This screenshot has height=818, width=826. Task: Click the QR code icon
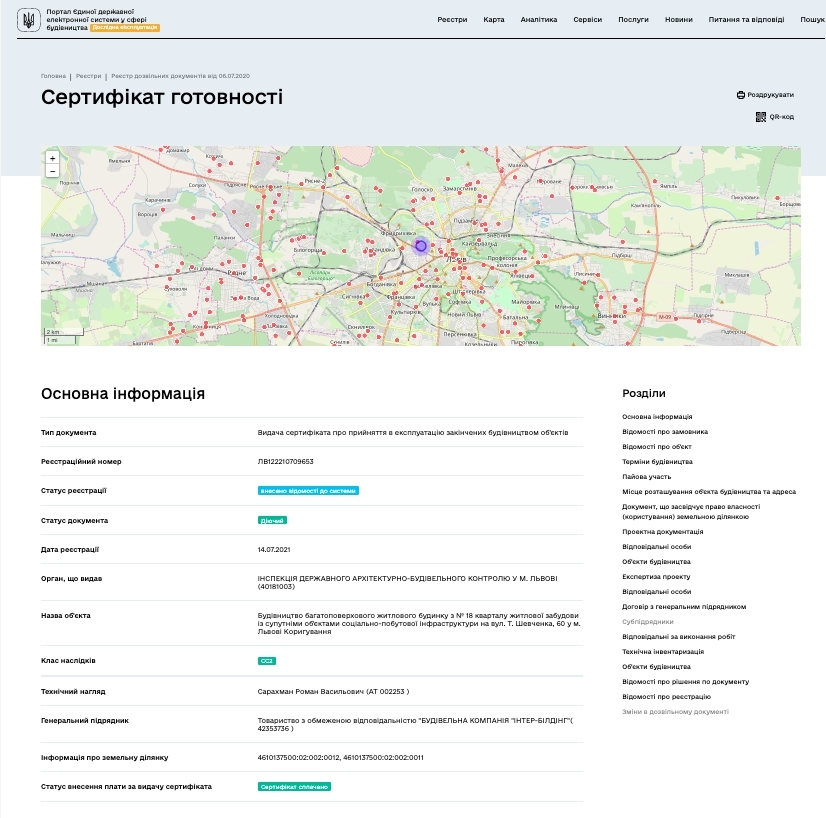tap(761, 117)
